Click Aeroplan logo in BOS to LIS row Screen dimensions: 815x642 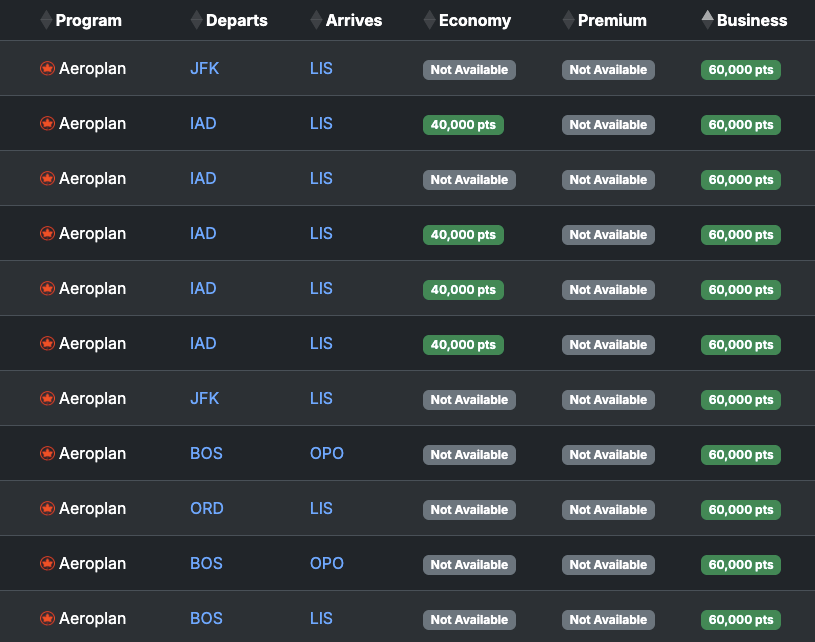(x=47, y=619)
